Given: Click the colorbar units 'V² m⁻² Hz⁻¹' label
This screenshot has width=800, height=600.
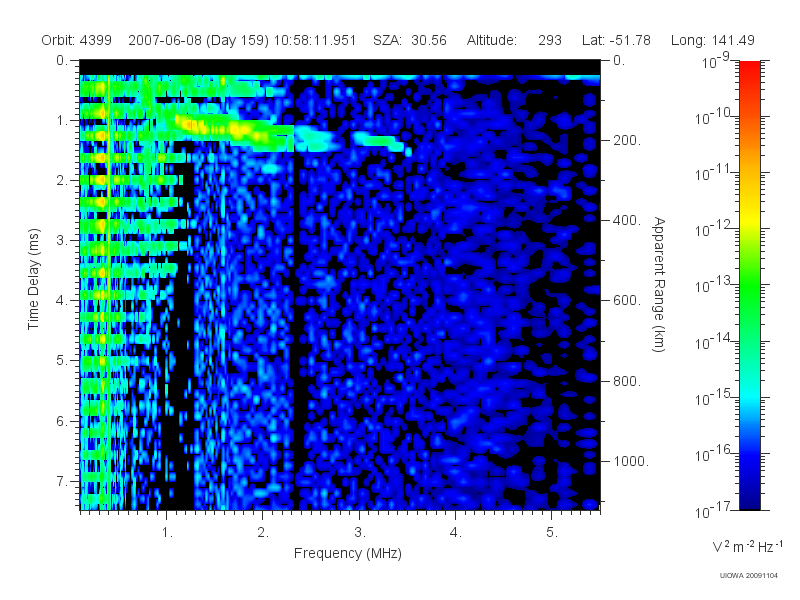Looking at the screenshot, I should 747,546.
